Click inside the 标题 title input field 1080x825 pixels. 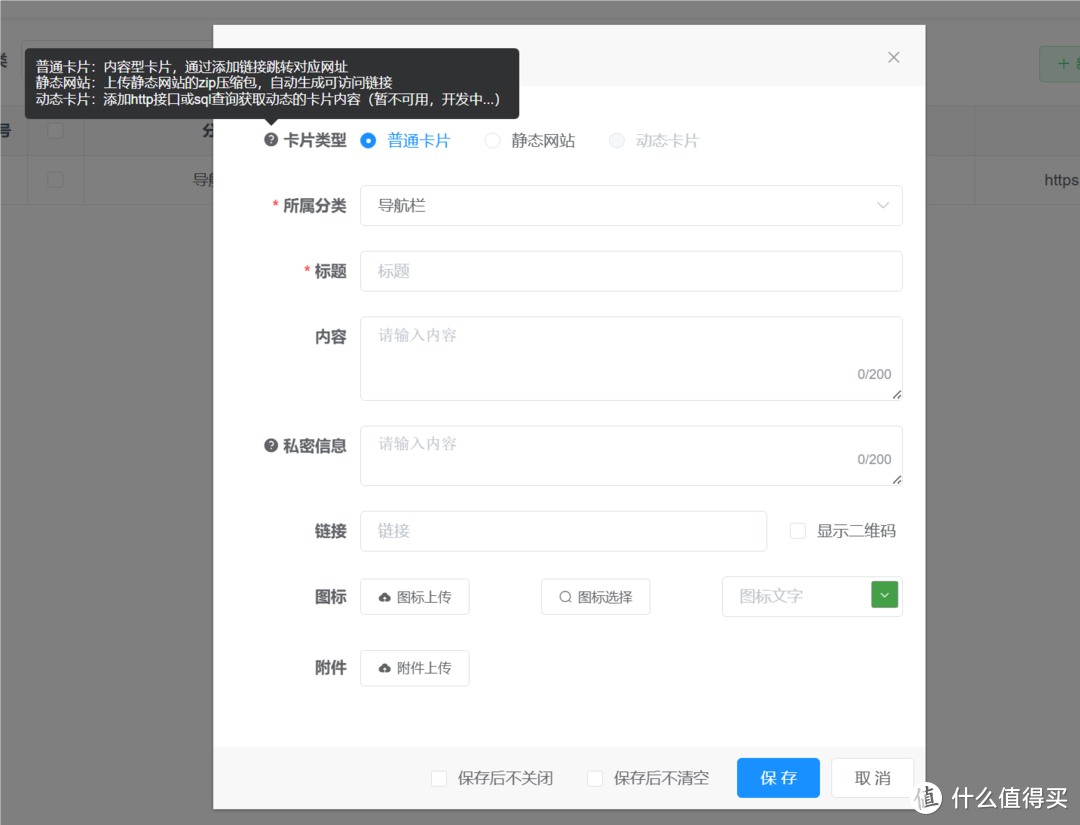pos(631,271)
